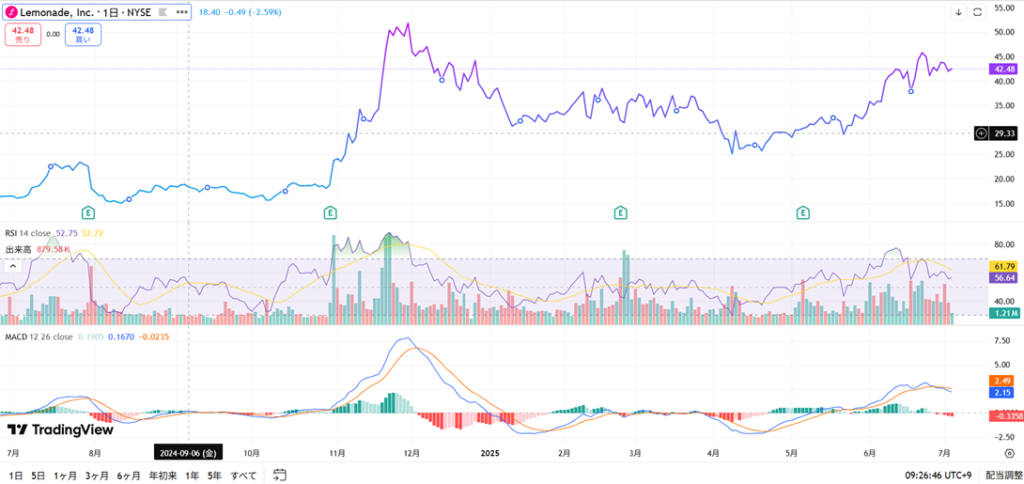This screenshot has height=484, width=1024.
Task: Toggle the 配当調整 dividend adjustment button
Action: click(x=1002, y=475)
